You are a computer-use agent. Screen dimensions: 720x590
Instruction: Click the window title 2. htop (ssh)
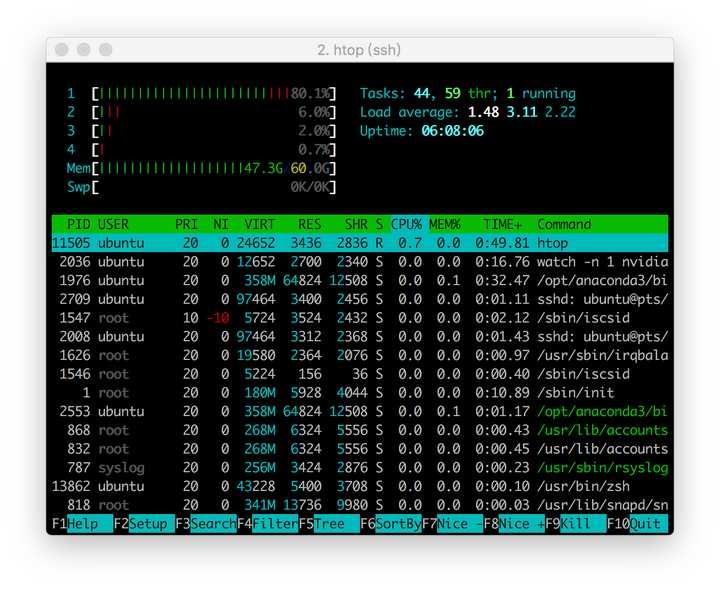[359, 50]
